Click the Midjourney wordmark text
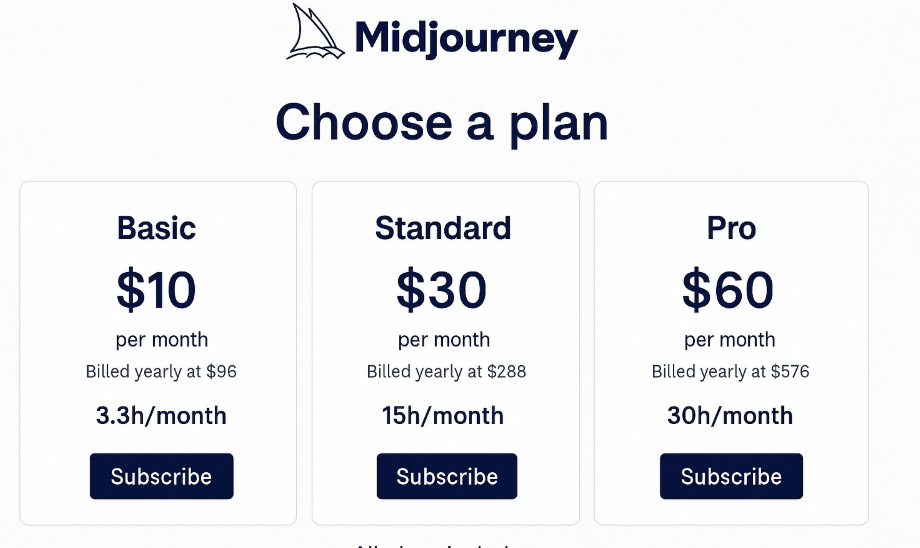The image size is (920, 548). 466,39
